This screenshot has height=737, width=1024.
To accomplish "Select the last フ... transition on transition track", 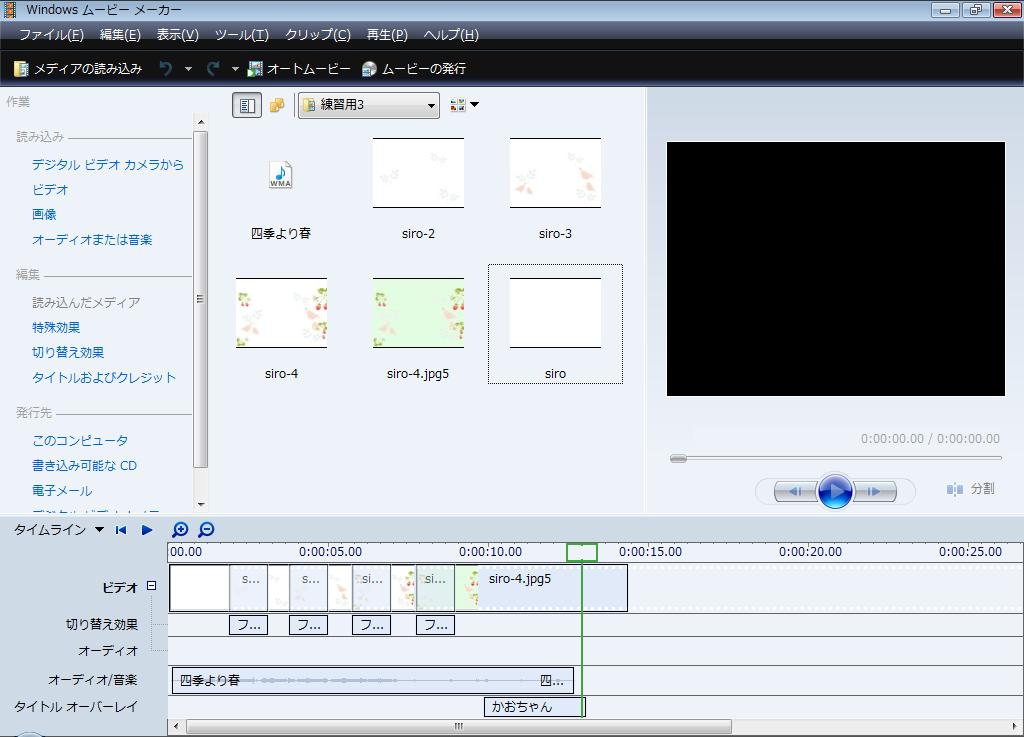I will pyautogui.click(x=436, y=625).
